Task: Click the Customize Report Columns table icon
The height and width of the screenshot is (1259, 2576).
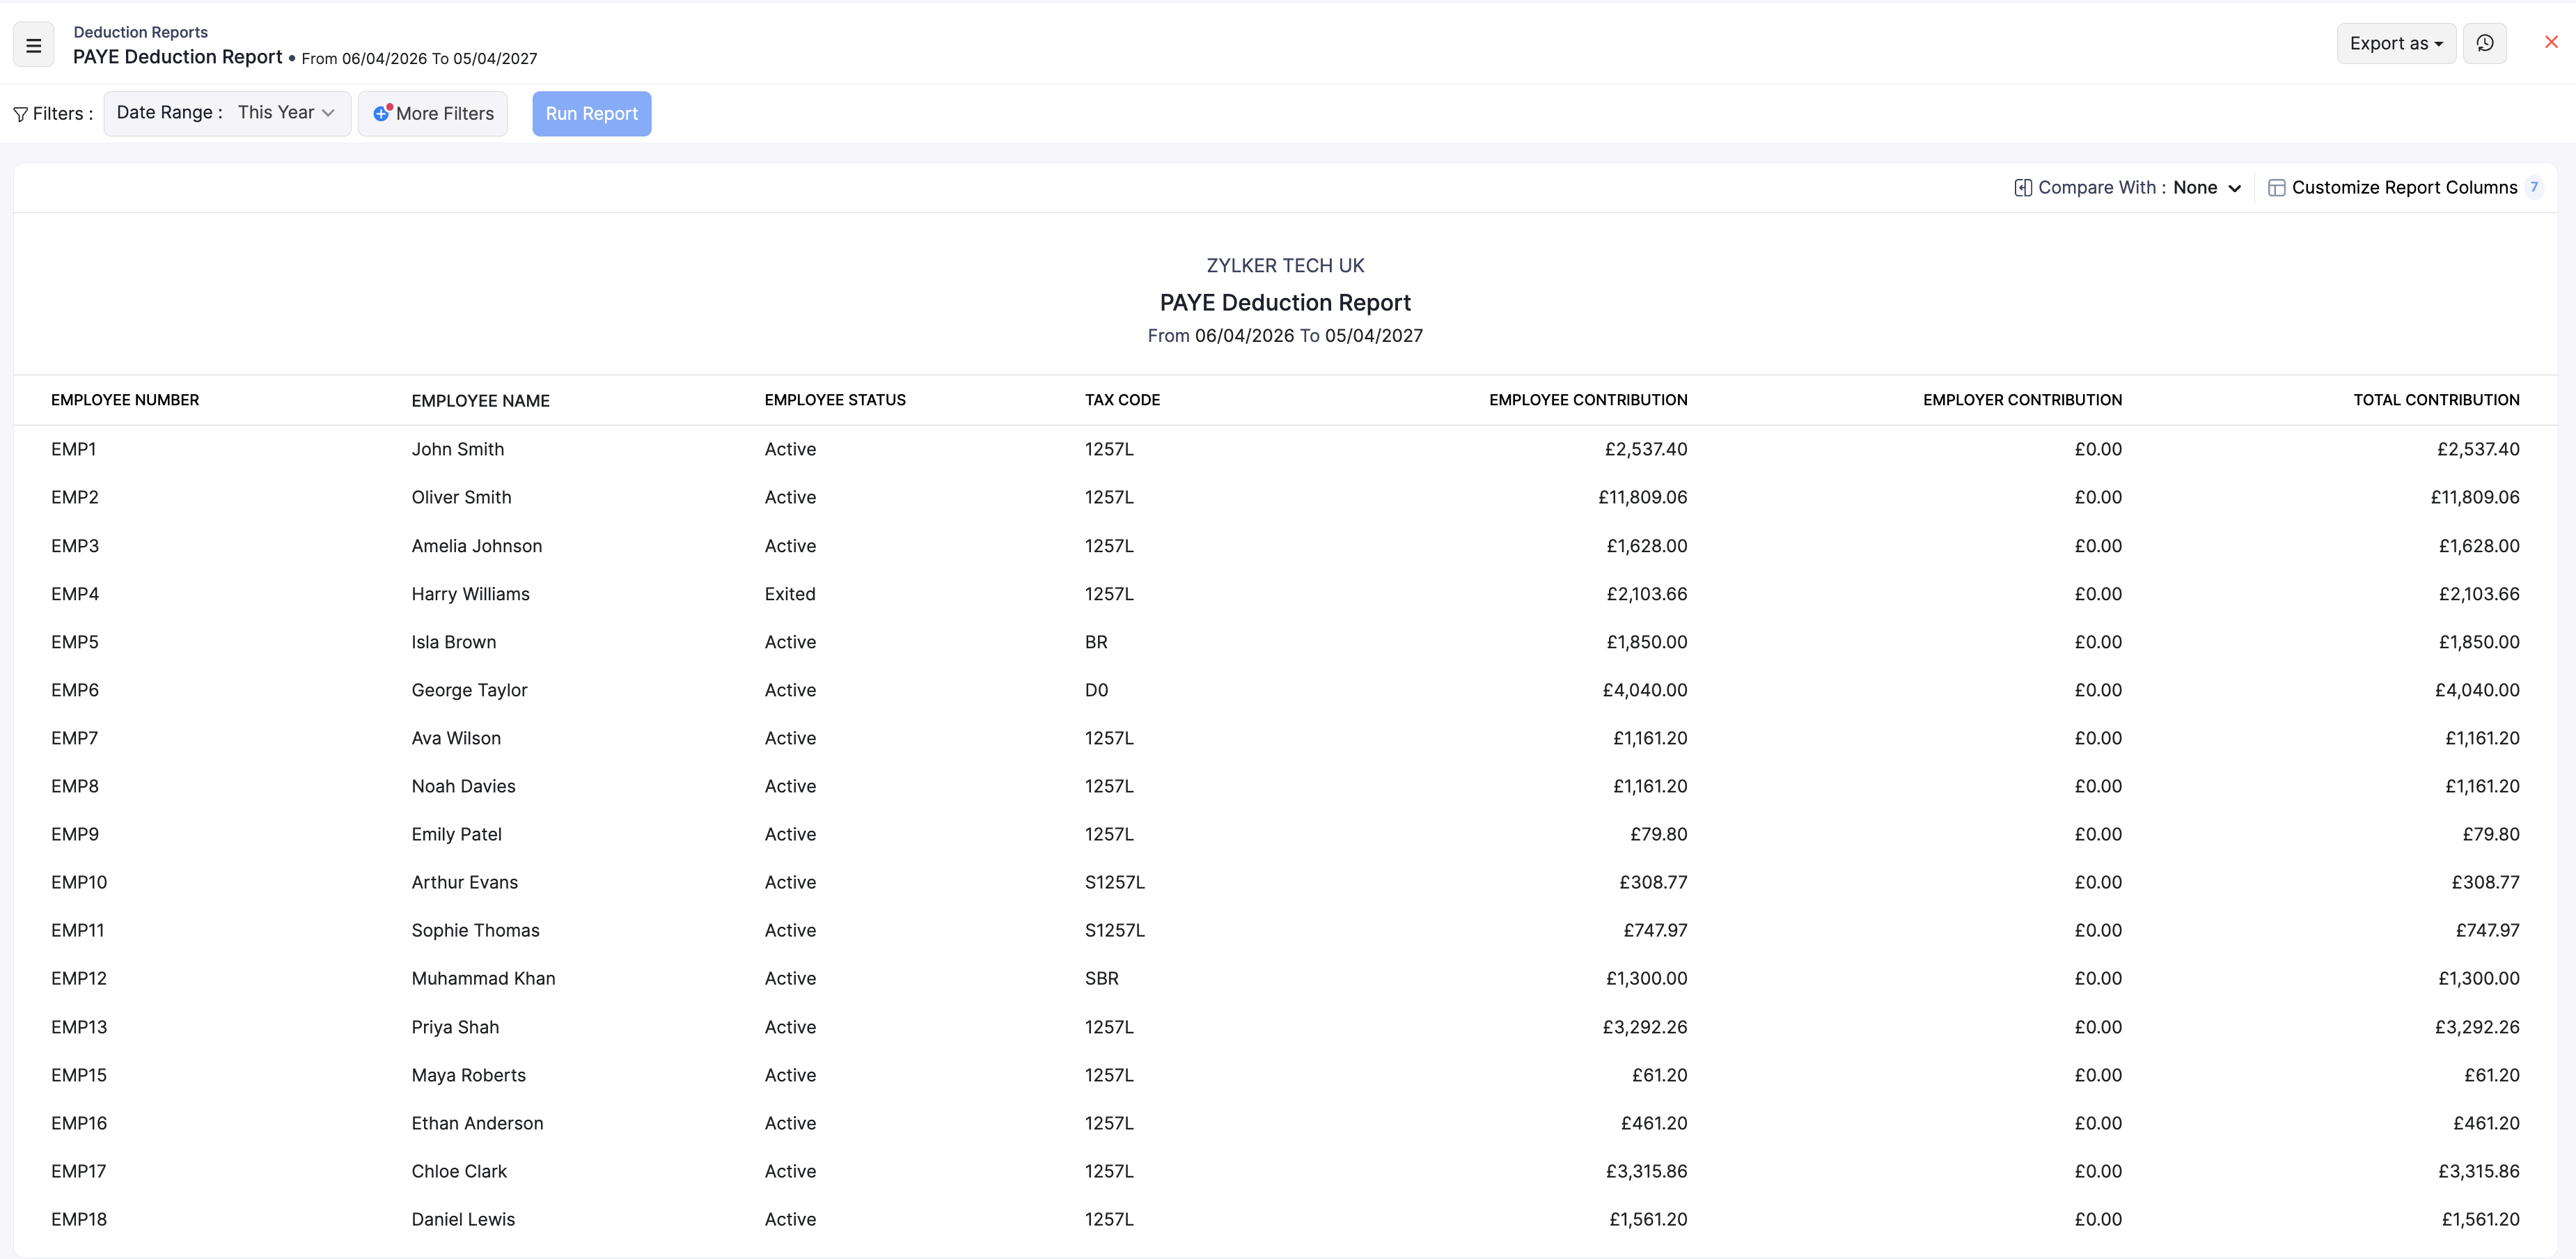Action: pos(2276,188)
